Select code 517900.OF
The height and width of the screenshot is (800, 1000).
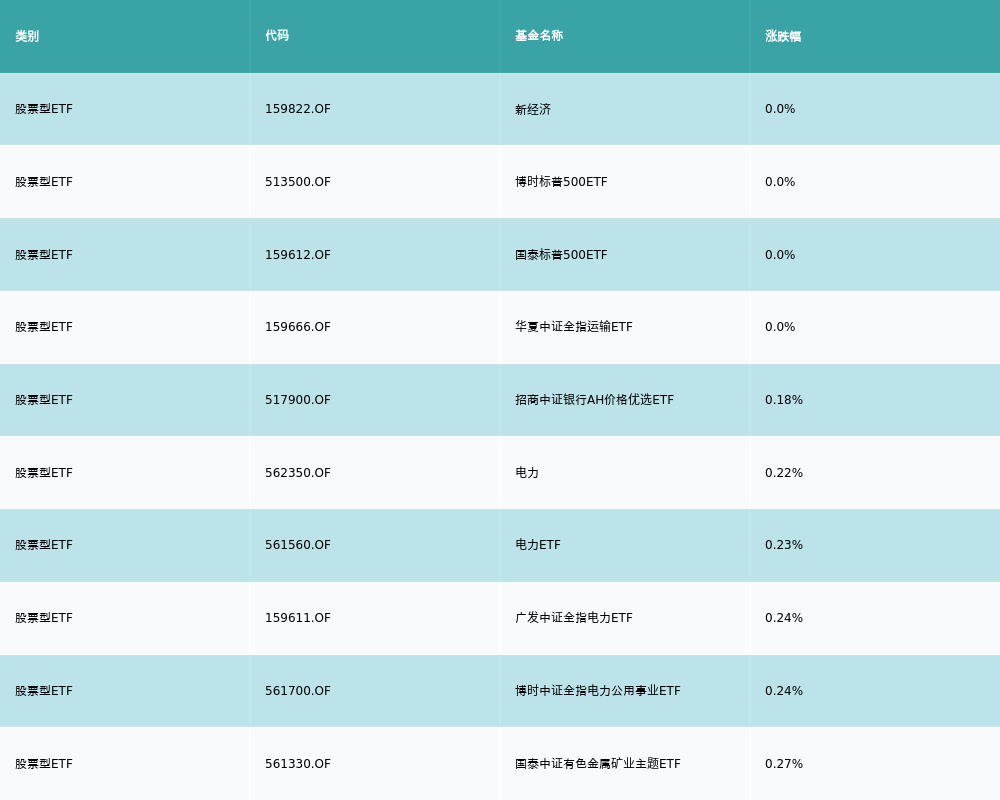point(298,400)
